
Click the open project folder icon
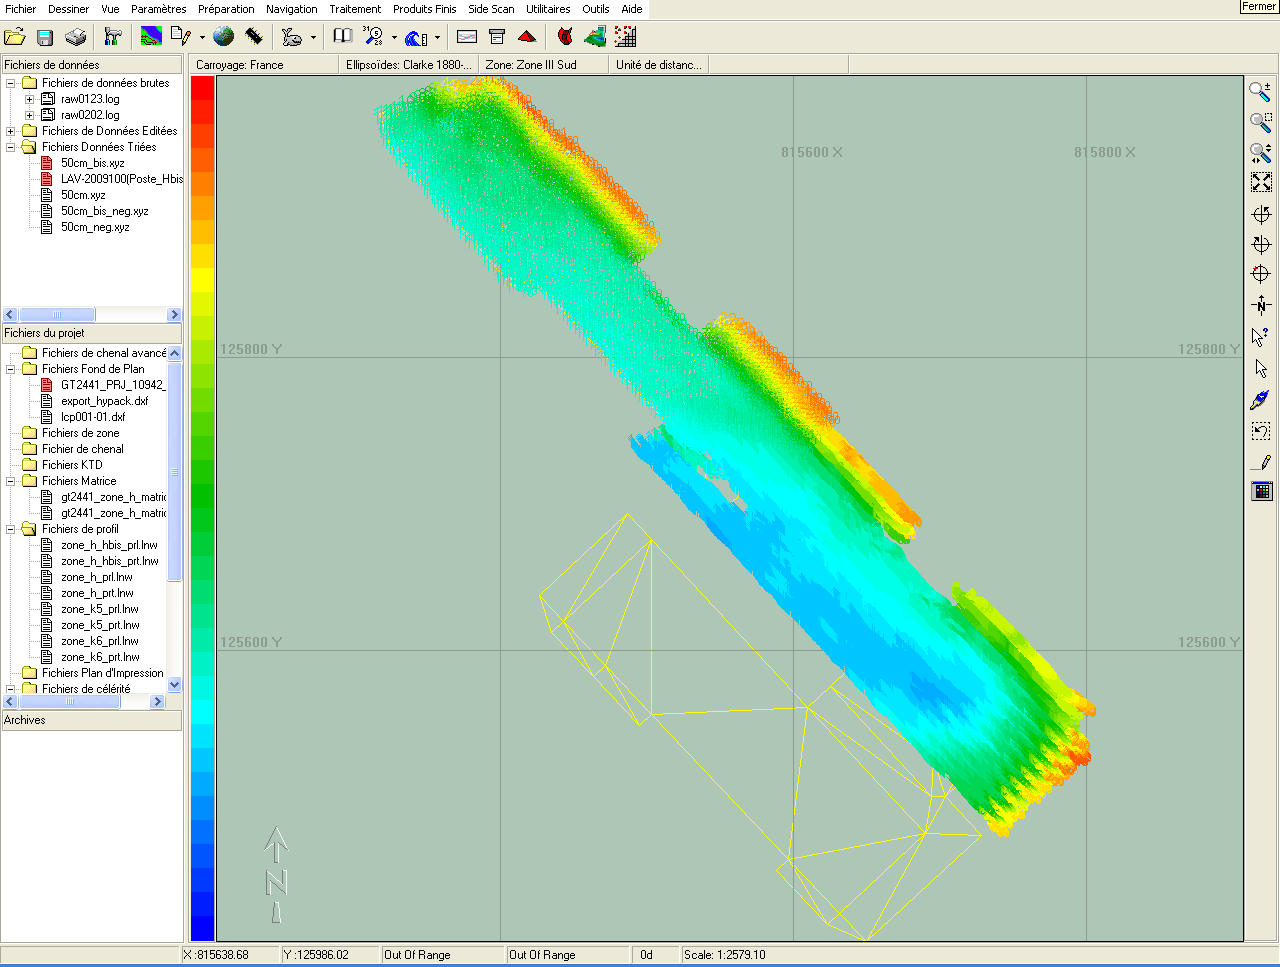pos(15,37)
